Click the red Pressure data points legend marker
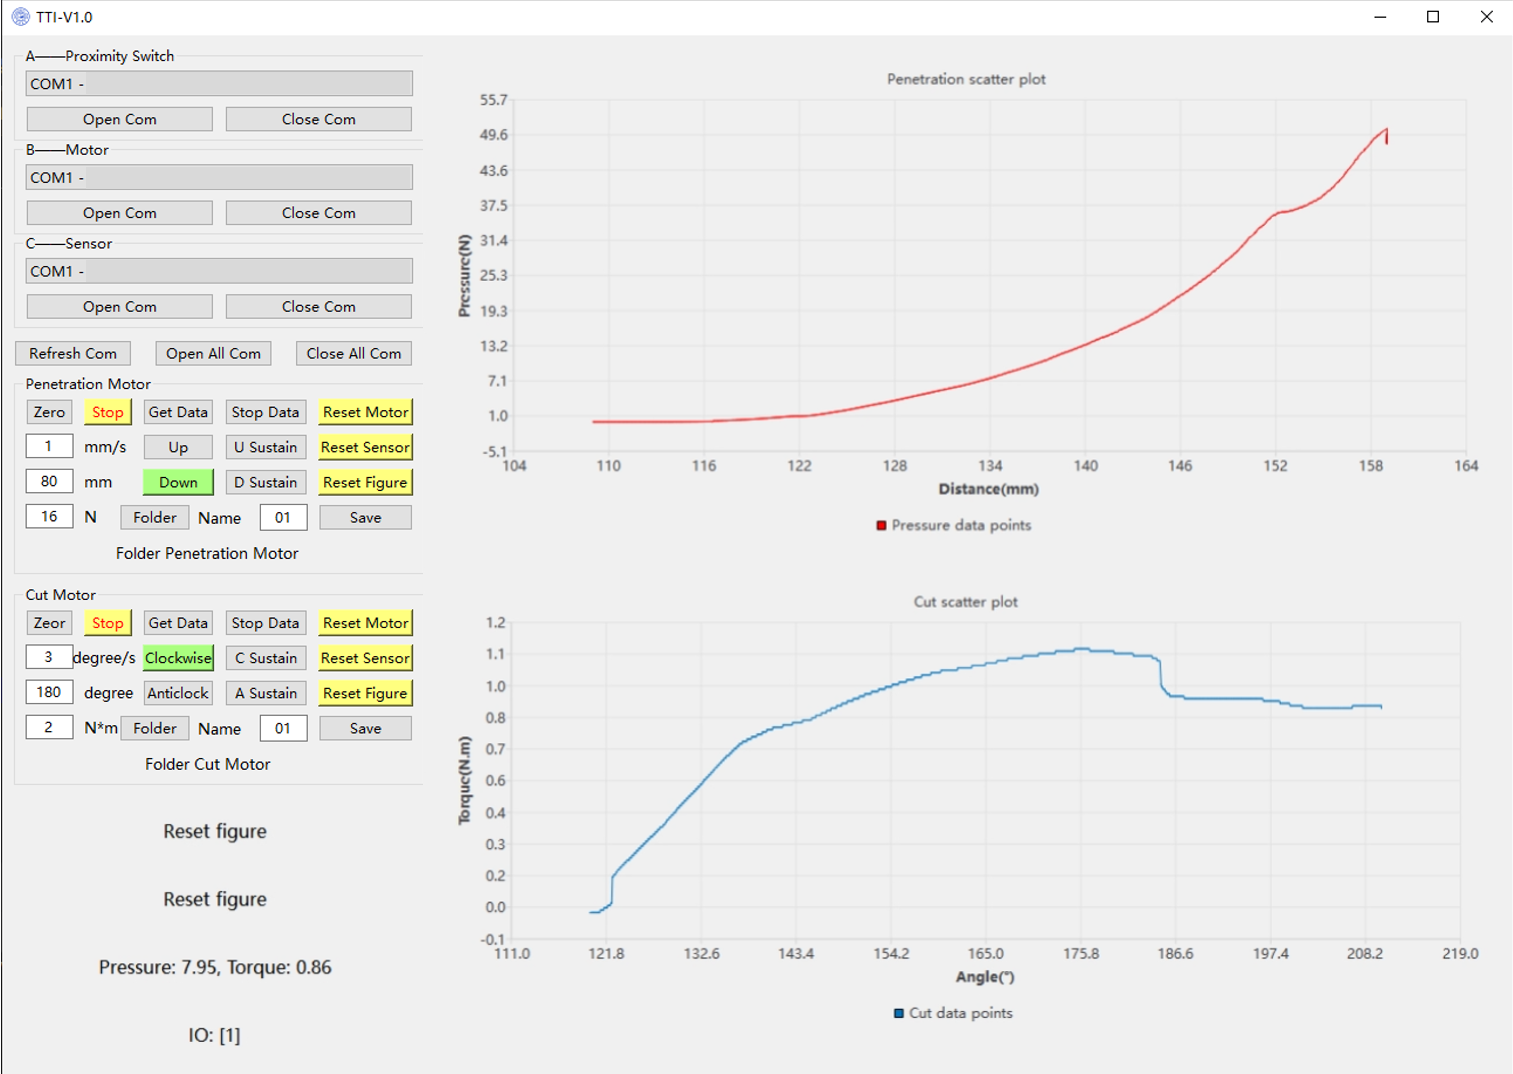Screen dimensions: 1513x1074 coord(881,525)
